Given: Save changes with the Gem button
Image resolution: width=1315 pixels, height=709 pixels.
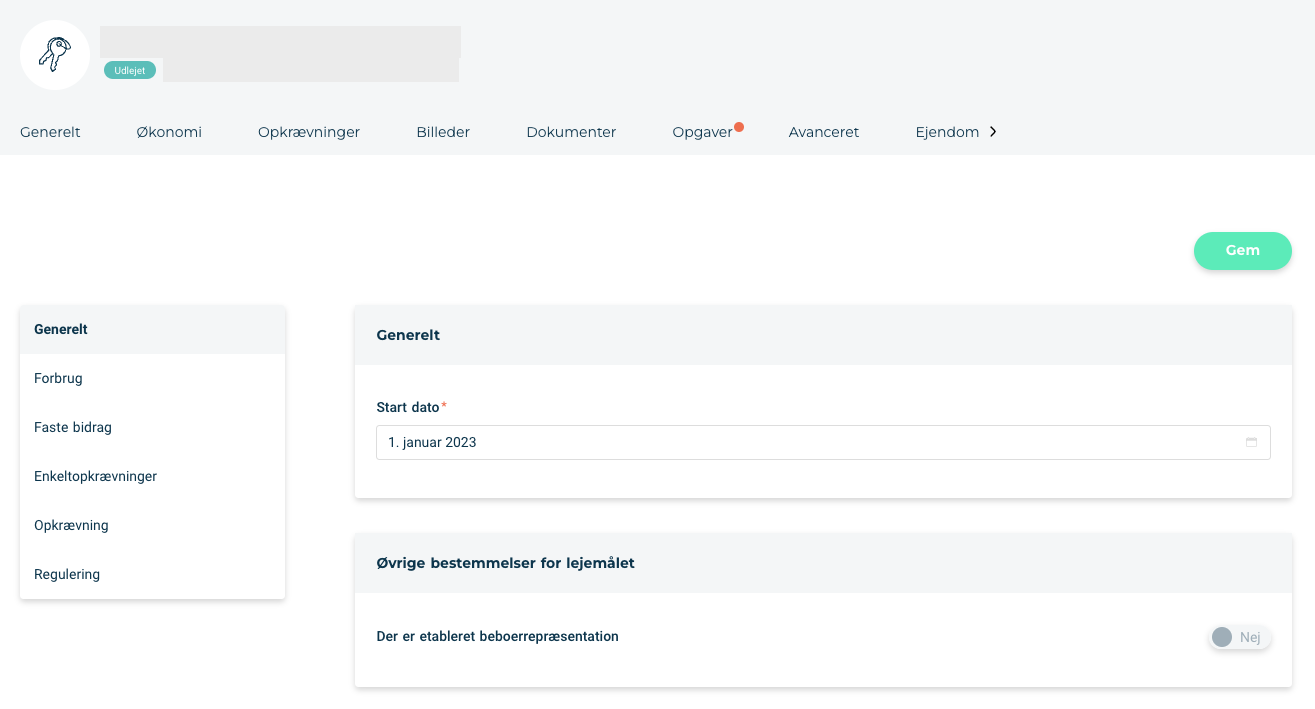Looking at the screenshot, I should pos(1243,250).
